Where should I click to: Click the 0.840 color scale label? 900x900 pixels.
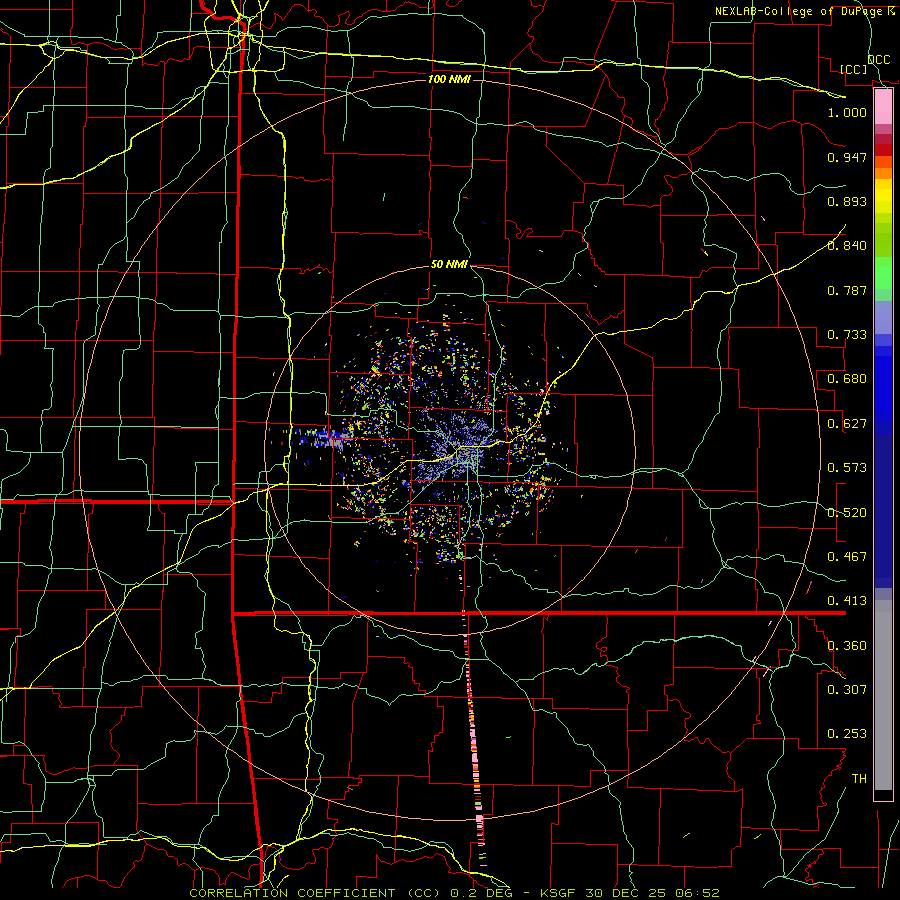click(847, 246)
